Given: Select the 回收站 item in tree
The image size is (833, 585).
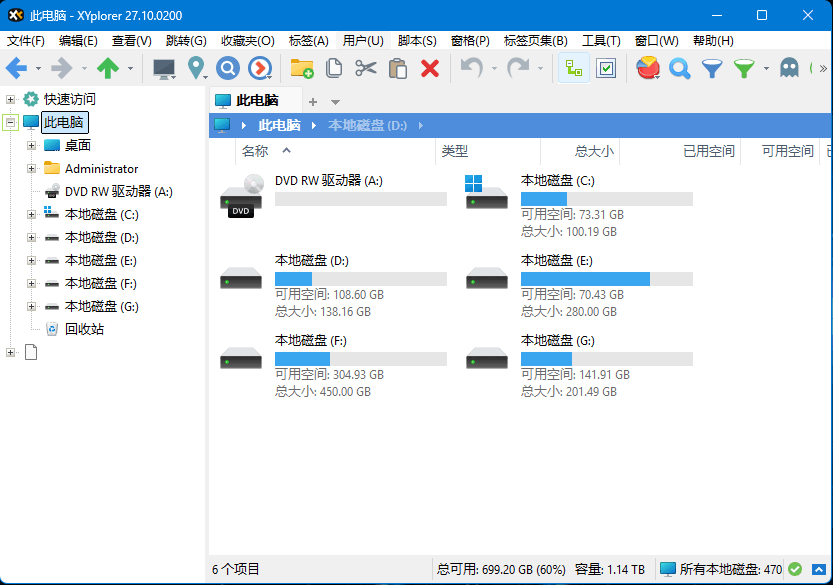Looking at the screenshot, I should pos(84,329).
